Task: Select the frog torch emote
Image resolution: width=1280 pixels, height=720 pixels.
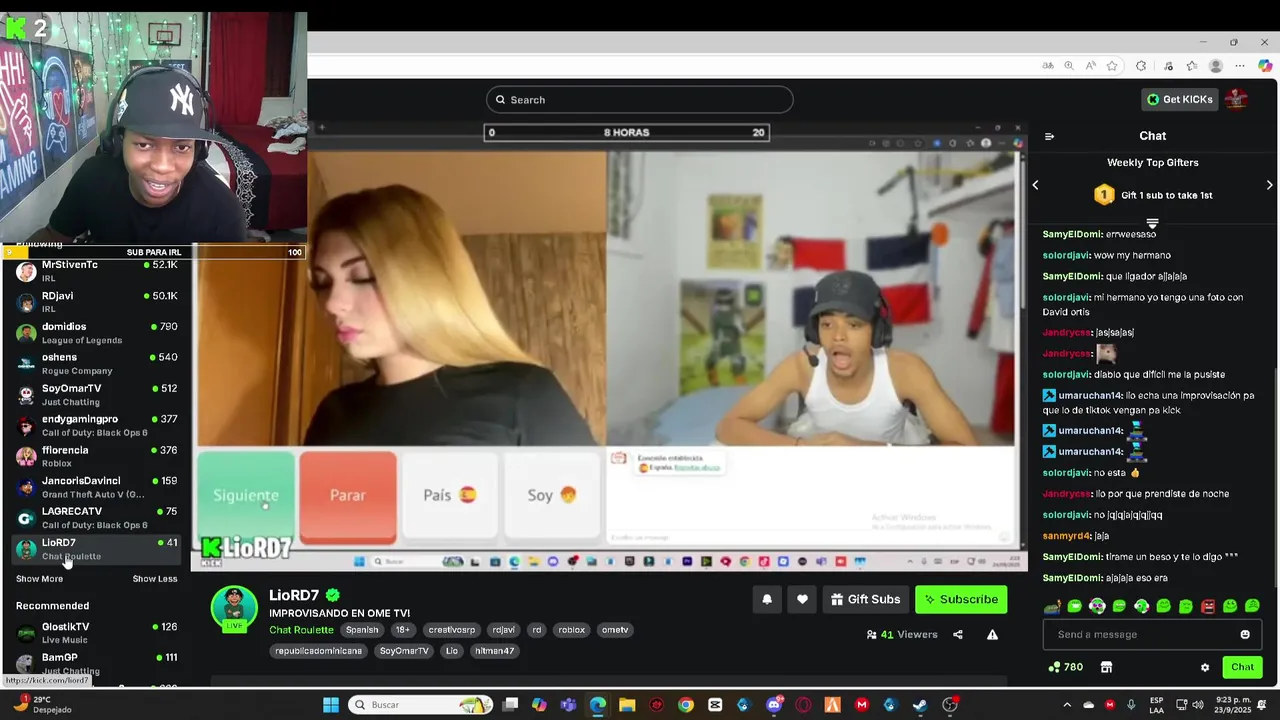Action: tap(1051, 606)
